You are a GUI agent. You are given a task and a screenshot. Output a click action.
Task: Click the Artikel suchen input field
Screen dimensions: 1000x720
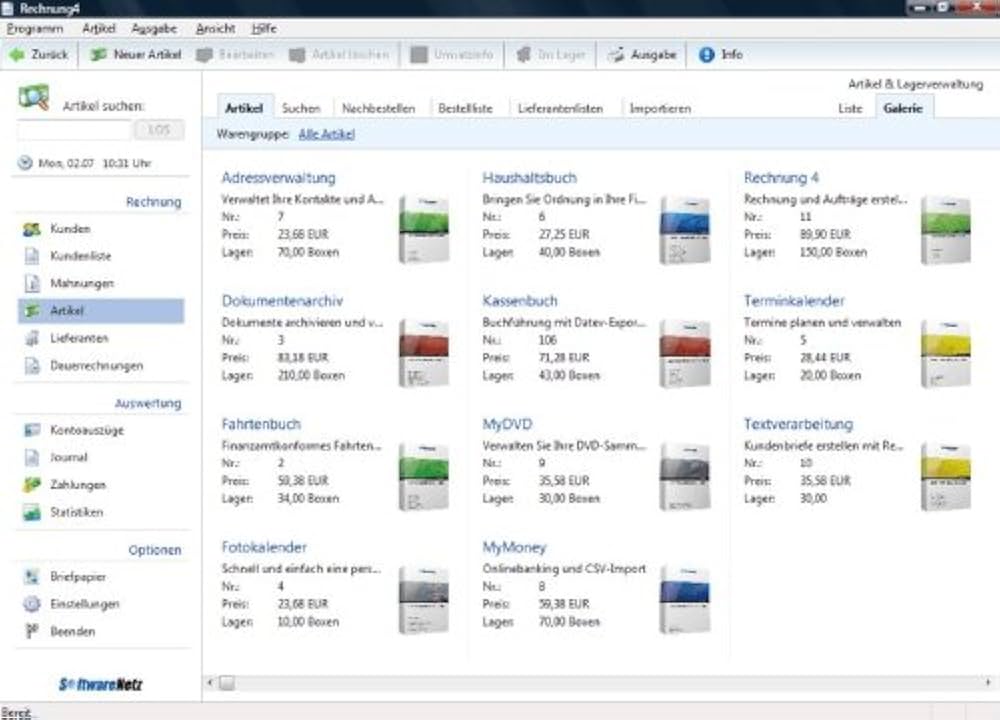pos(74,130)
